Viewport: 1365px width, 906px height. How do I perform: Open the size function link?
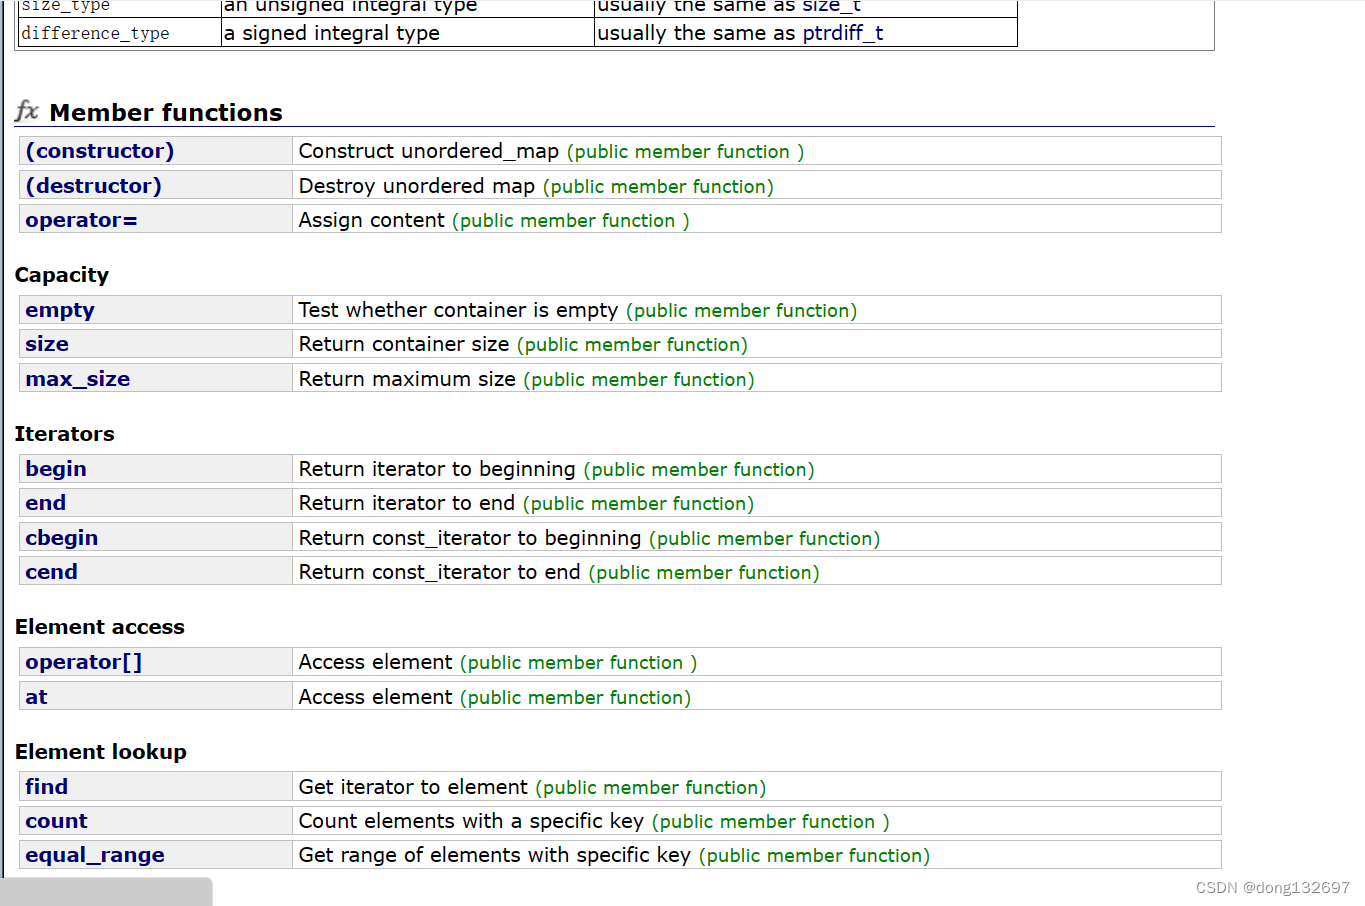coord(47,344)
